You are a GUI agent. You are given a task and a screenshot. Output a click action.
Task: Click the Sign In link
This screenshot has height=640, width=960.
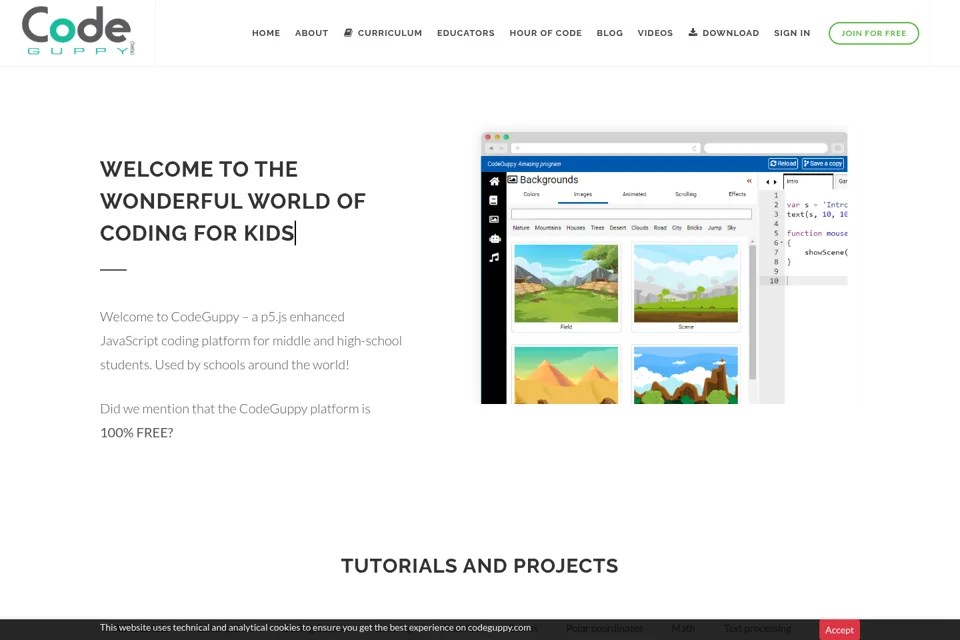coord(792,33)
